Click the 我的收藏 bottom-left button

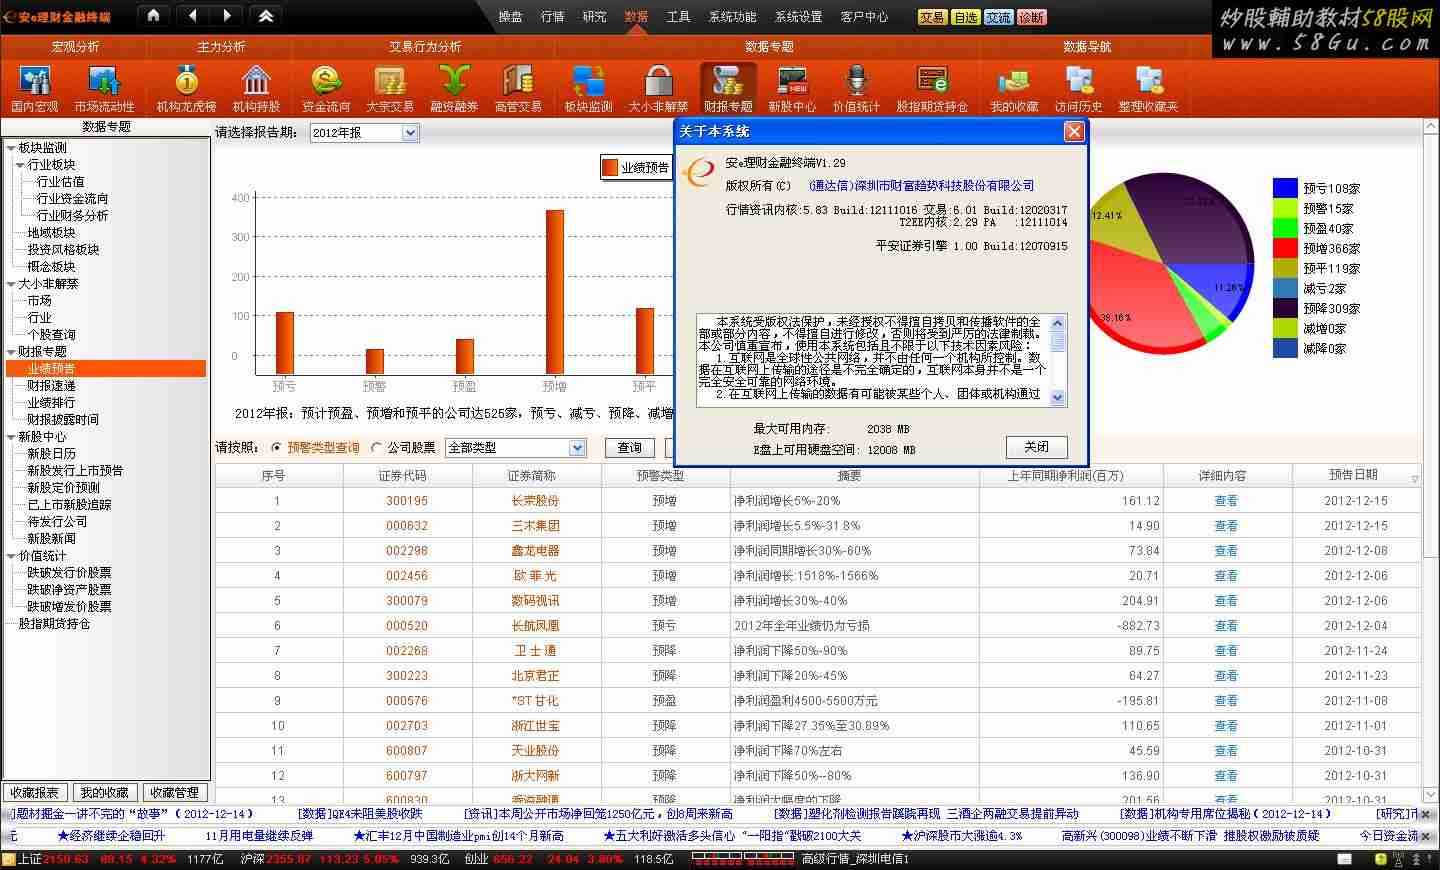pos(104,792)
